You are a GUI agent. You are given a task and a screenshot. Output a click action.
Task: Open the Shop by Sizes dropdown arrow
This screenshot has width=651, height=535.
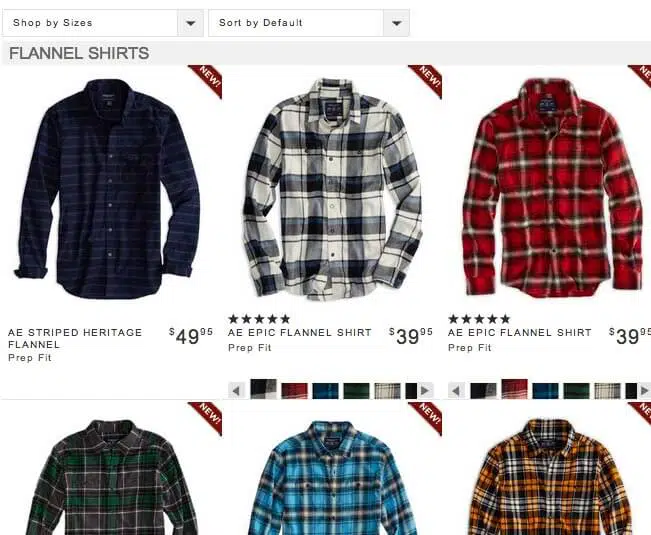point(191,23)
